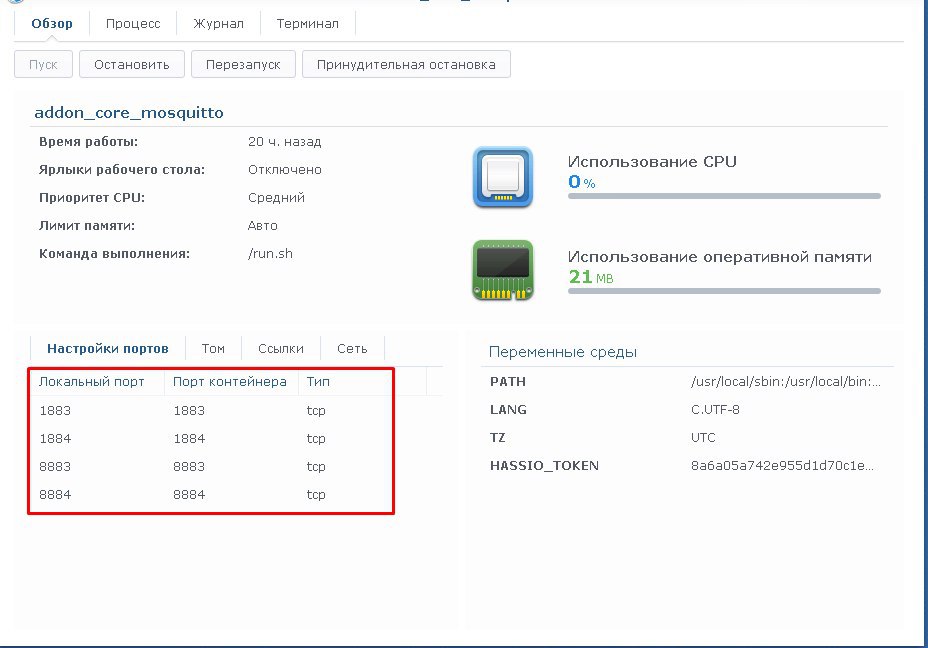This screenshot has width=928, height=648.
Task: Switch to the Терминал tab
Action: [x=308, y=24]
